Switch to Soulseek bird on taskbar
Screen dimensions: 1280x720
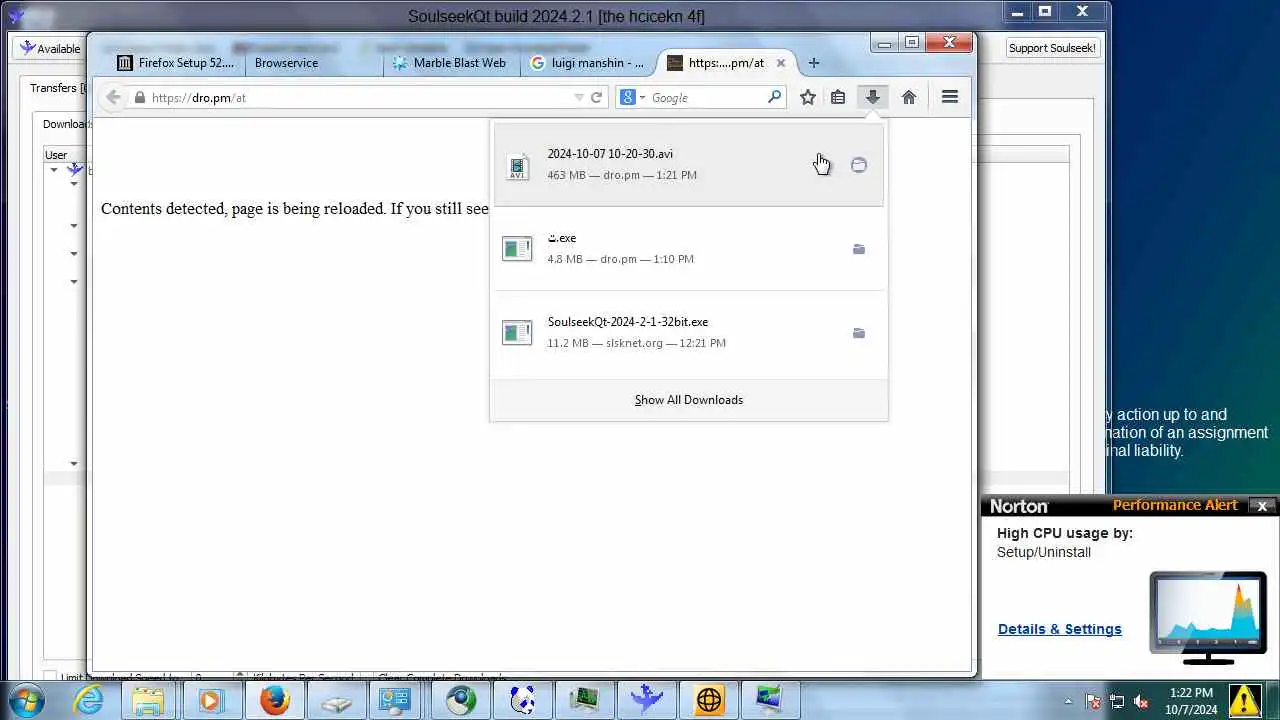point(646,700)
